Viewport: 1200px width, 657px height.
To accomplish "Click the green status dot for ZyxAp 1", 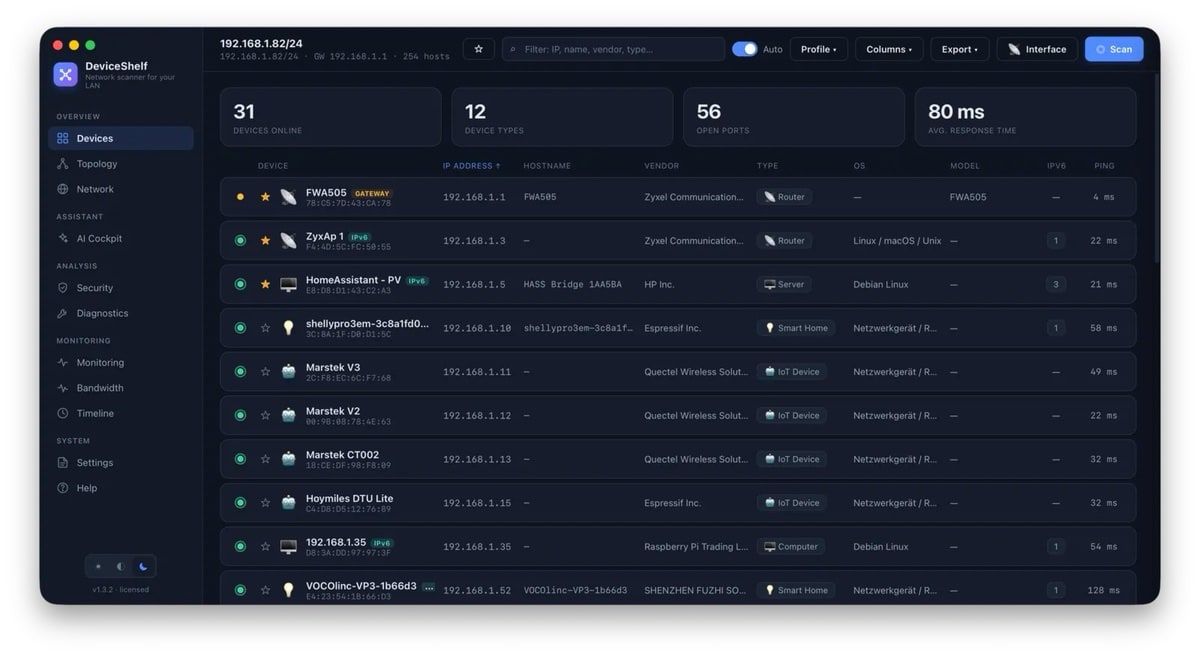I will tap(240, 241).
